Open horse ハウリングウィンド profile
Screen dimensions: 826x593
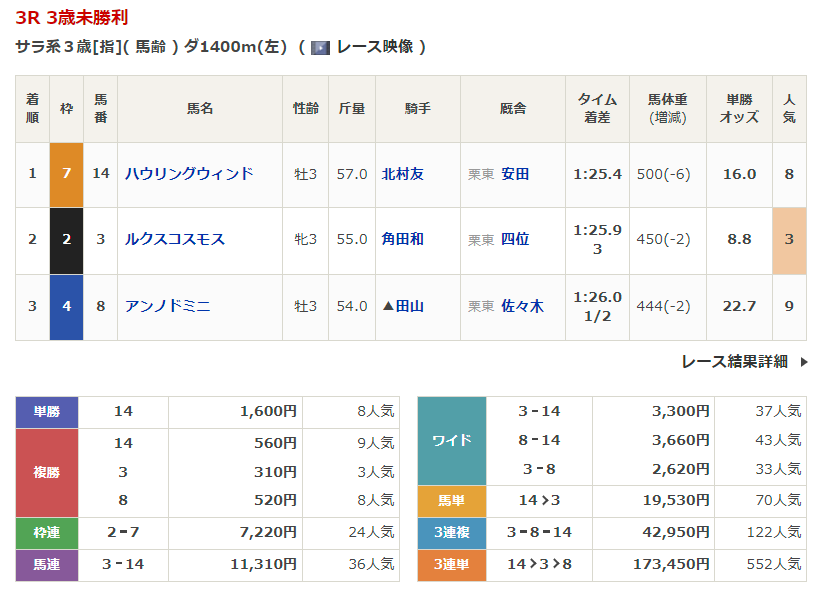(189, 174)
